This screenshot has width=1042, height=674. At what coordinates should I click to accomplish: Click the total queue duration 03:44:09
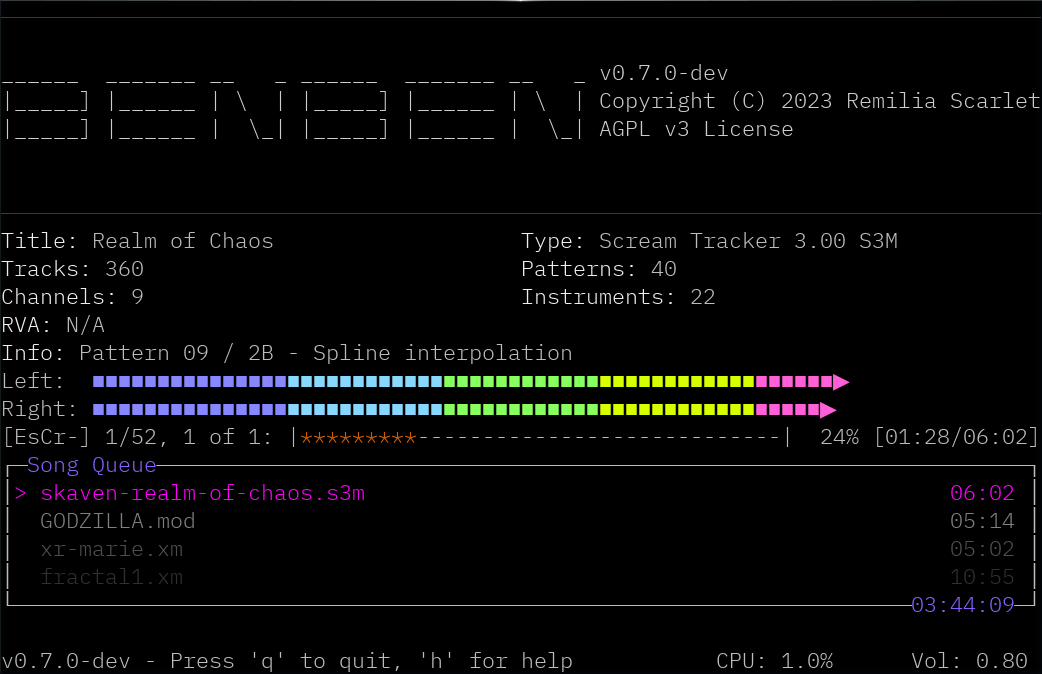962,605
